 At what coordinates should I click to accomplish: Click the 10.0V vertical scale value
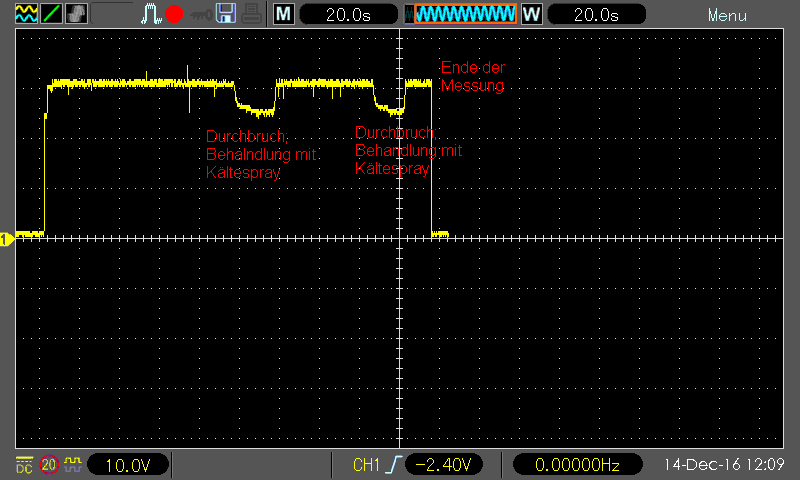(x=128, y=465)
